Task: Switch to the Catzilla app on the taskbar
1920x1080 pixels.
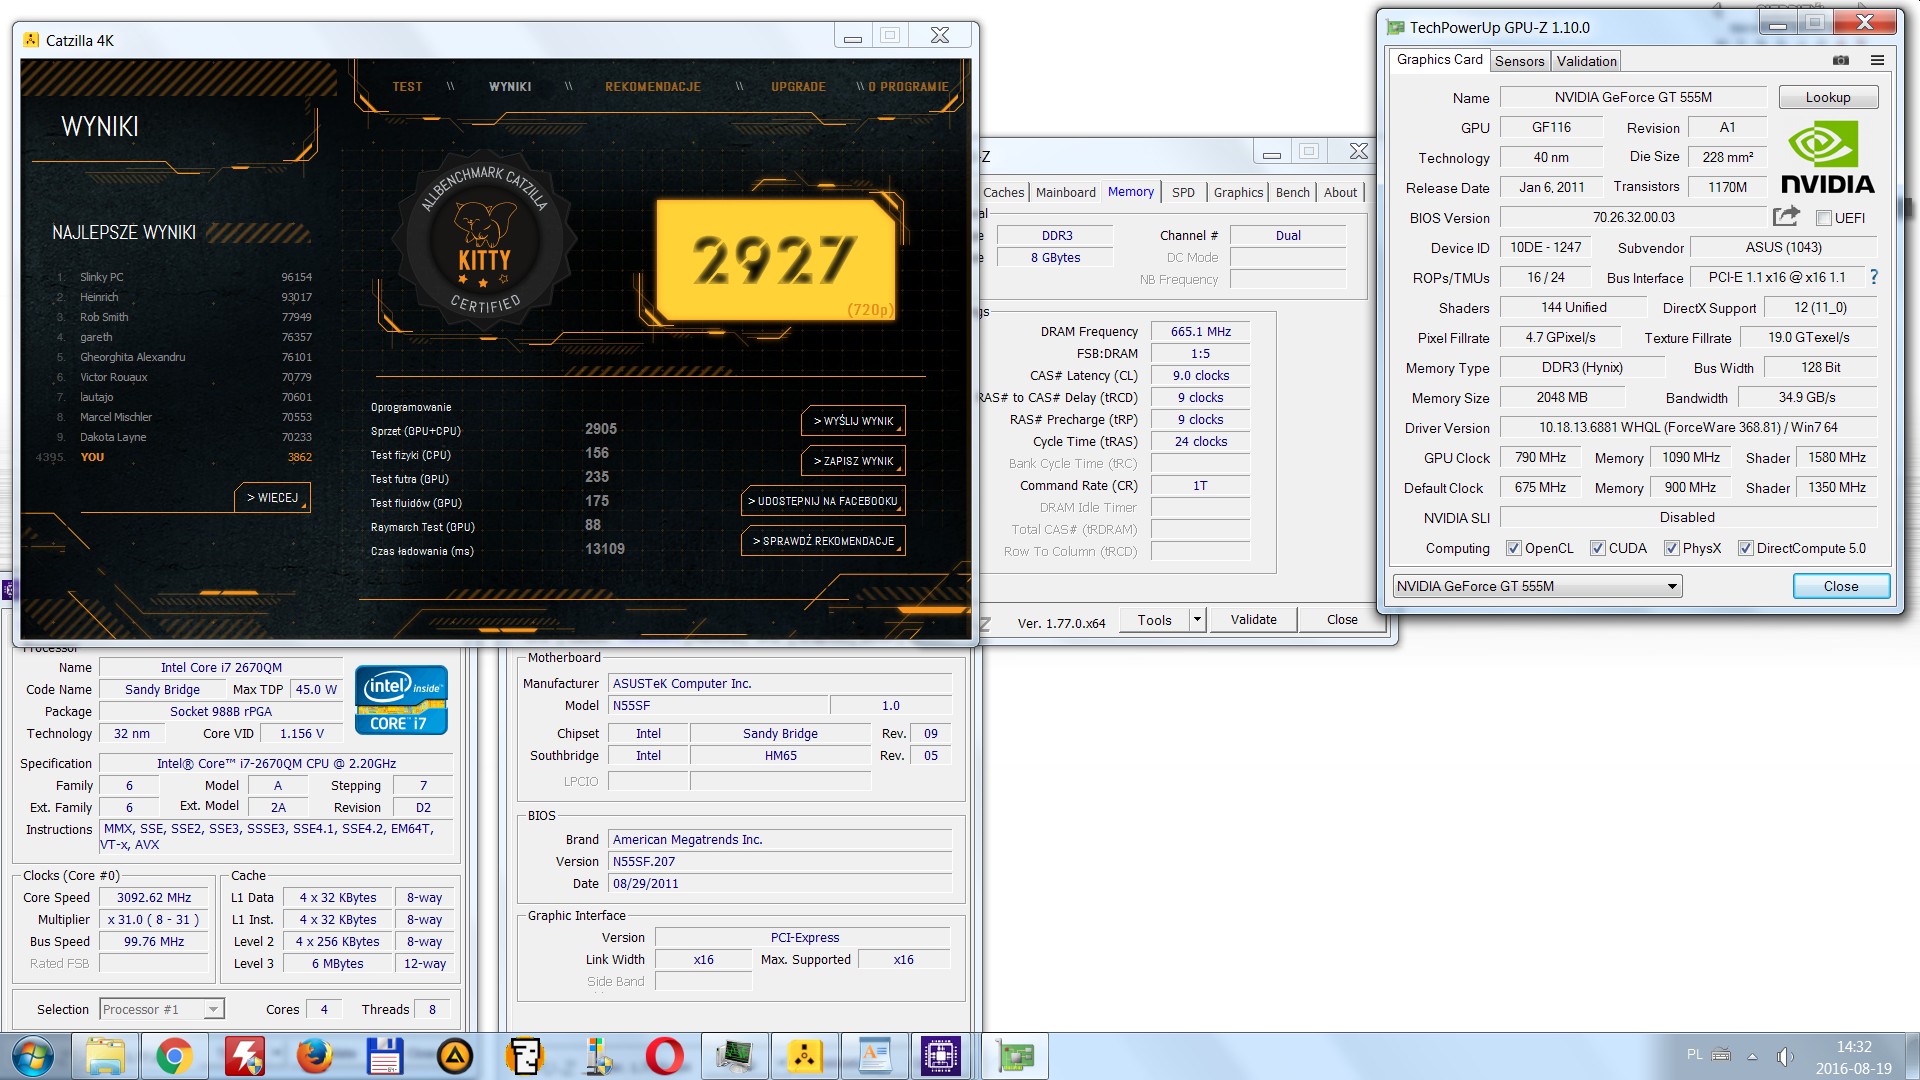Action: tap(805, 1057)
